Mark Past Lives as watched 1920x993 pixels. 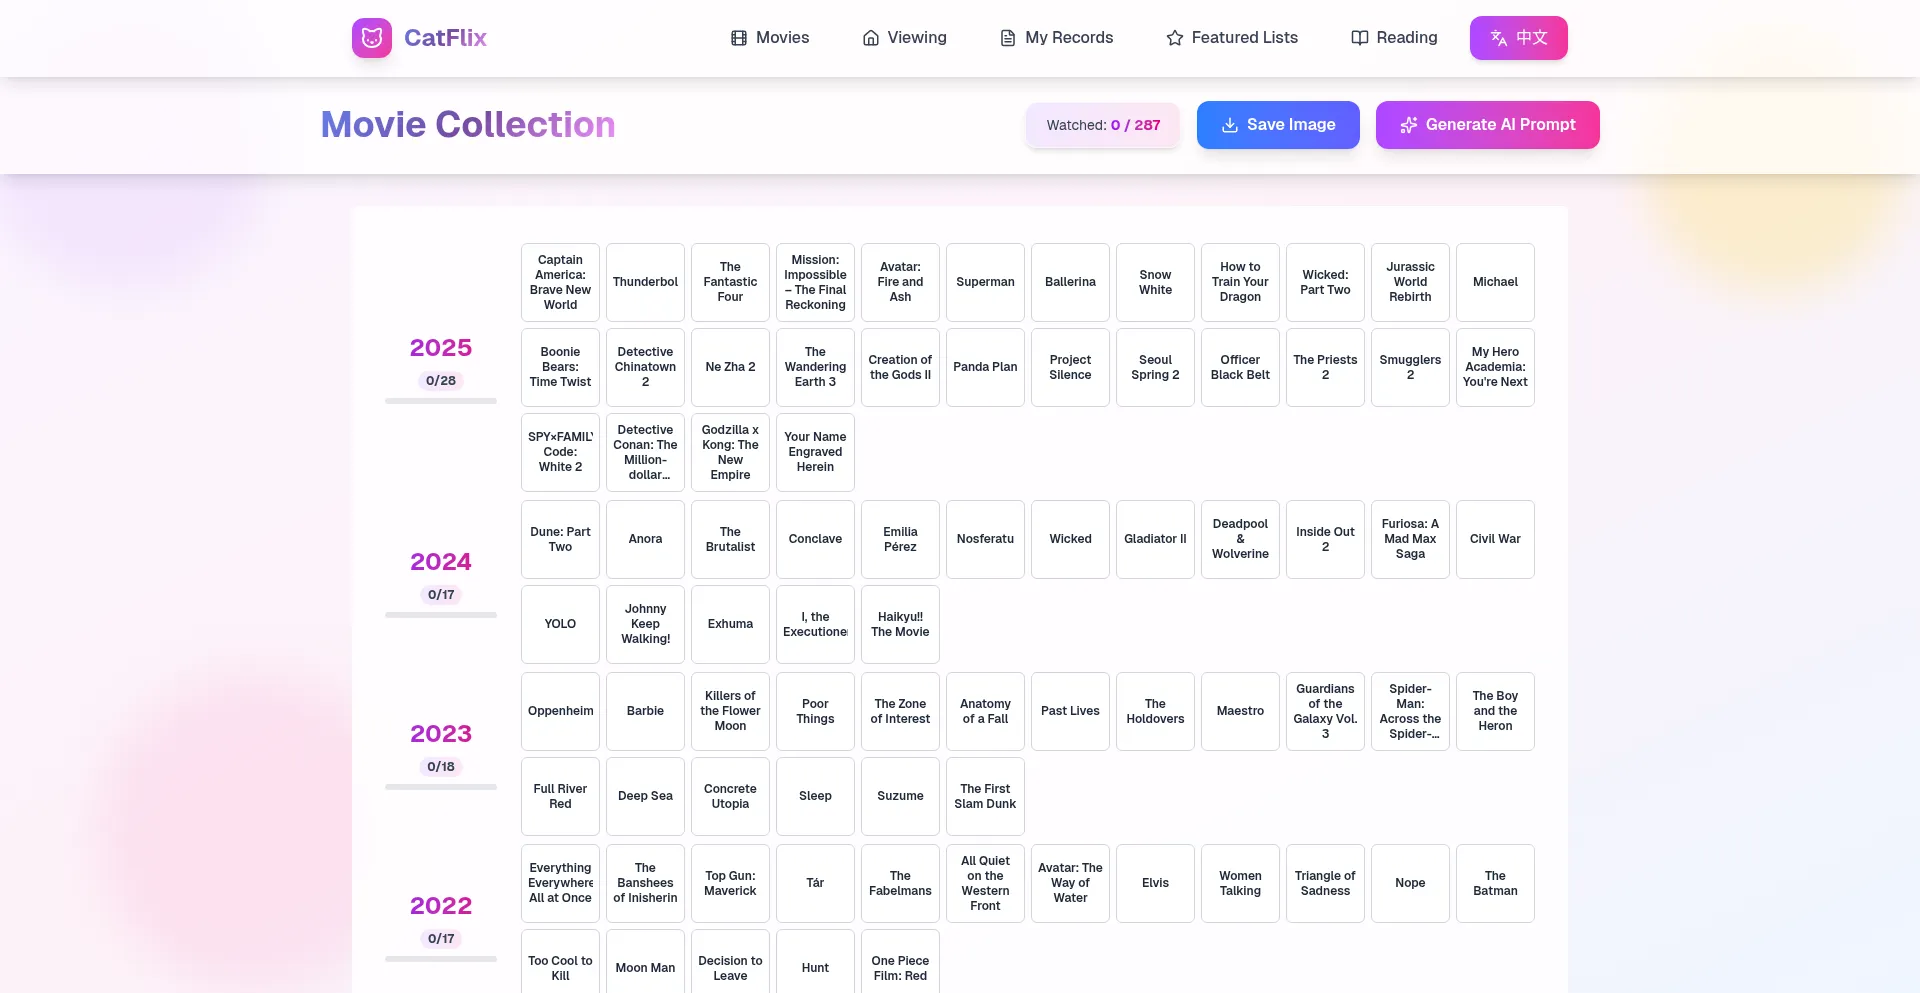pyautogui.click(x=1070, y=712)
